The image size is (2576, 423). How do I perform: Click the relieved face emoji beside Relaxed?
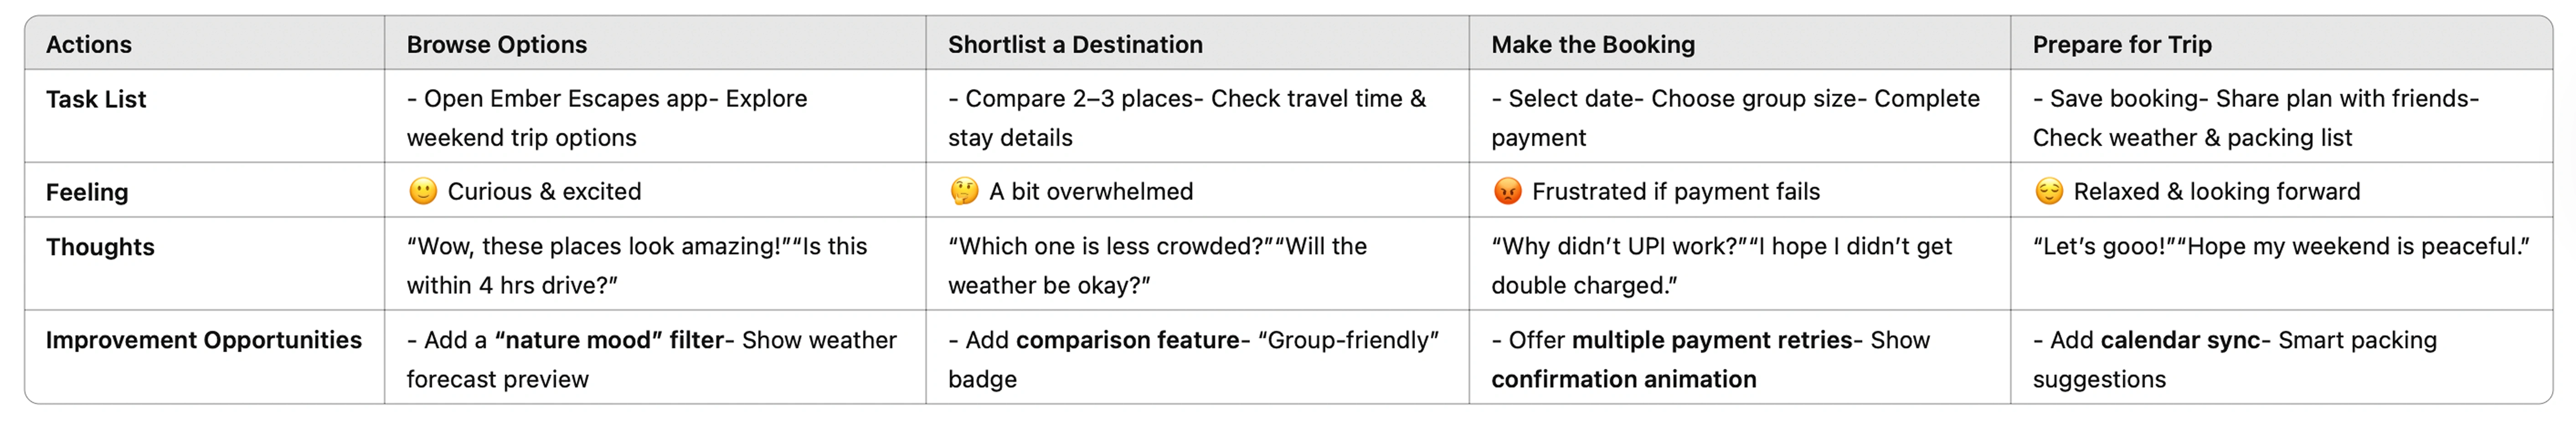(x=2049, y=191)
